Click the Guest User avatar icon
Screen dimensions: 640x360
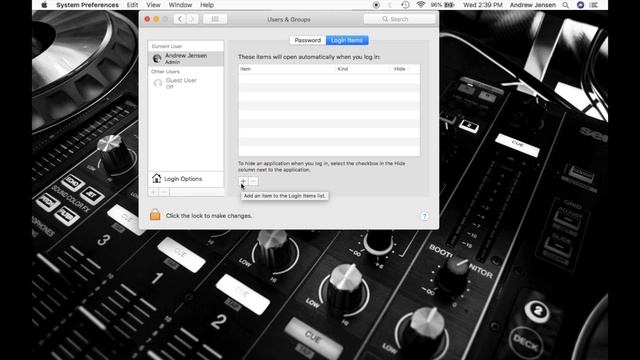coord(158,83)
